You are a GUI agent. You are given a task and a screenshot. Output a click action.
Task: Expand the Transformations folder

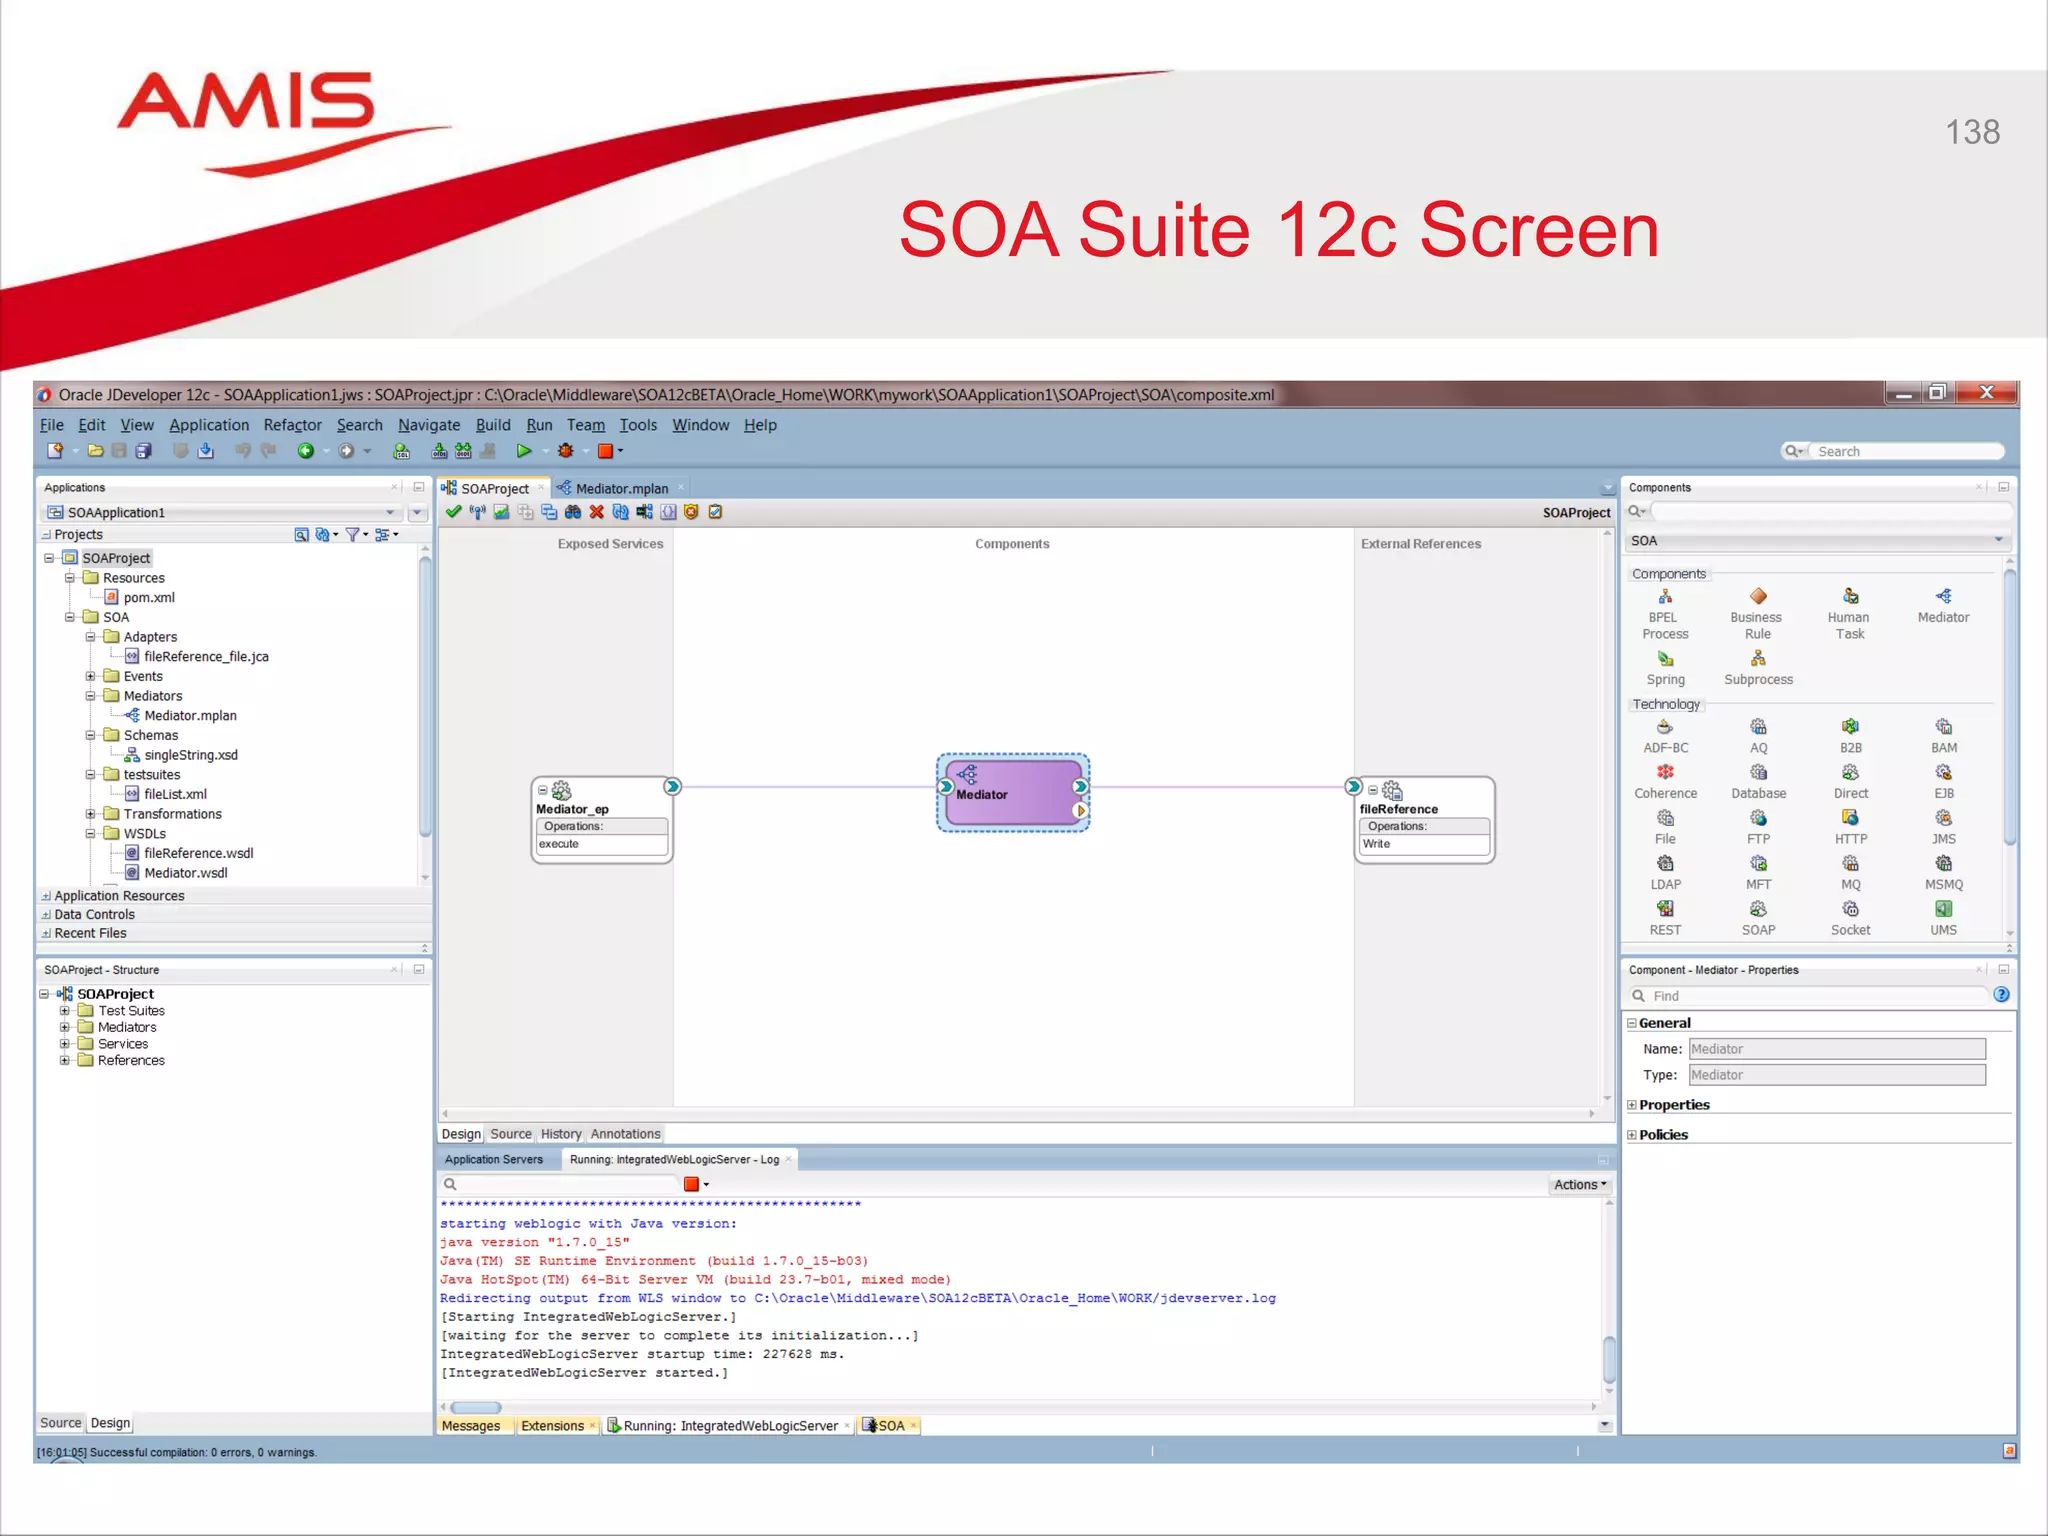click(90, 814)
